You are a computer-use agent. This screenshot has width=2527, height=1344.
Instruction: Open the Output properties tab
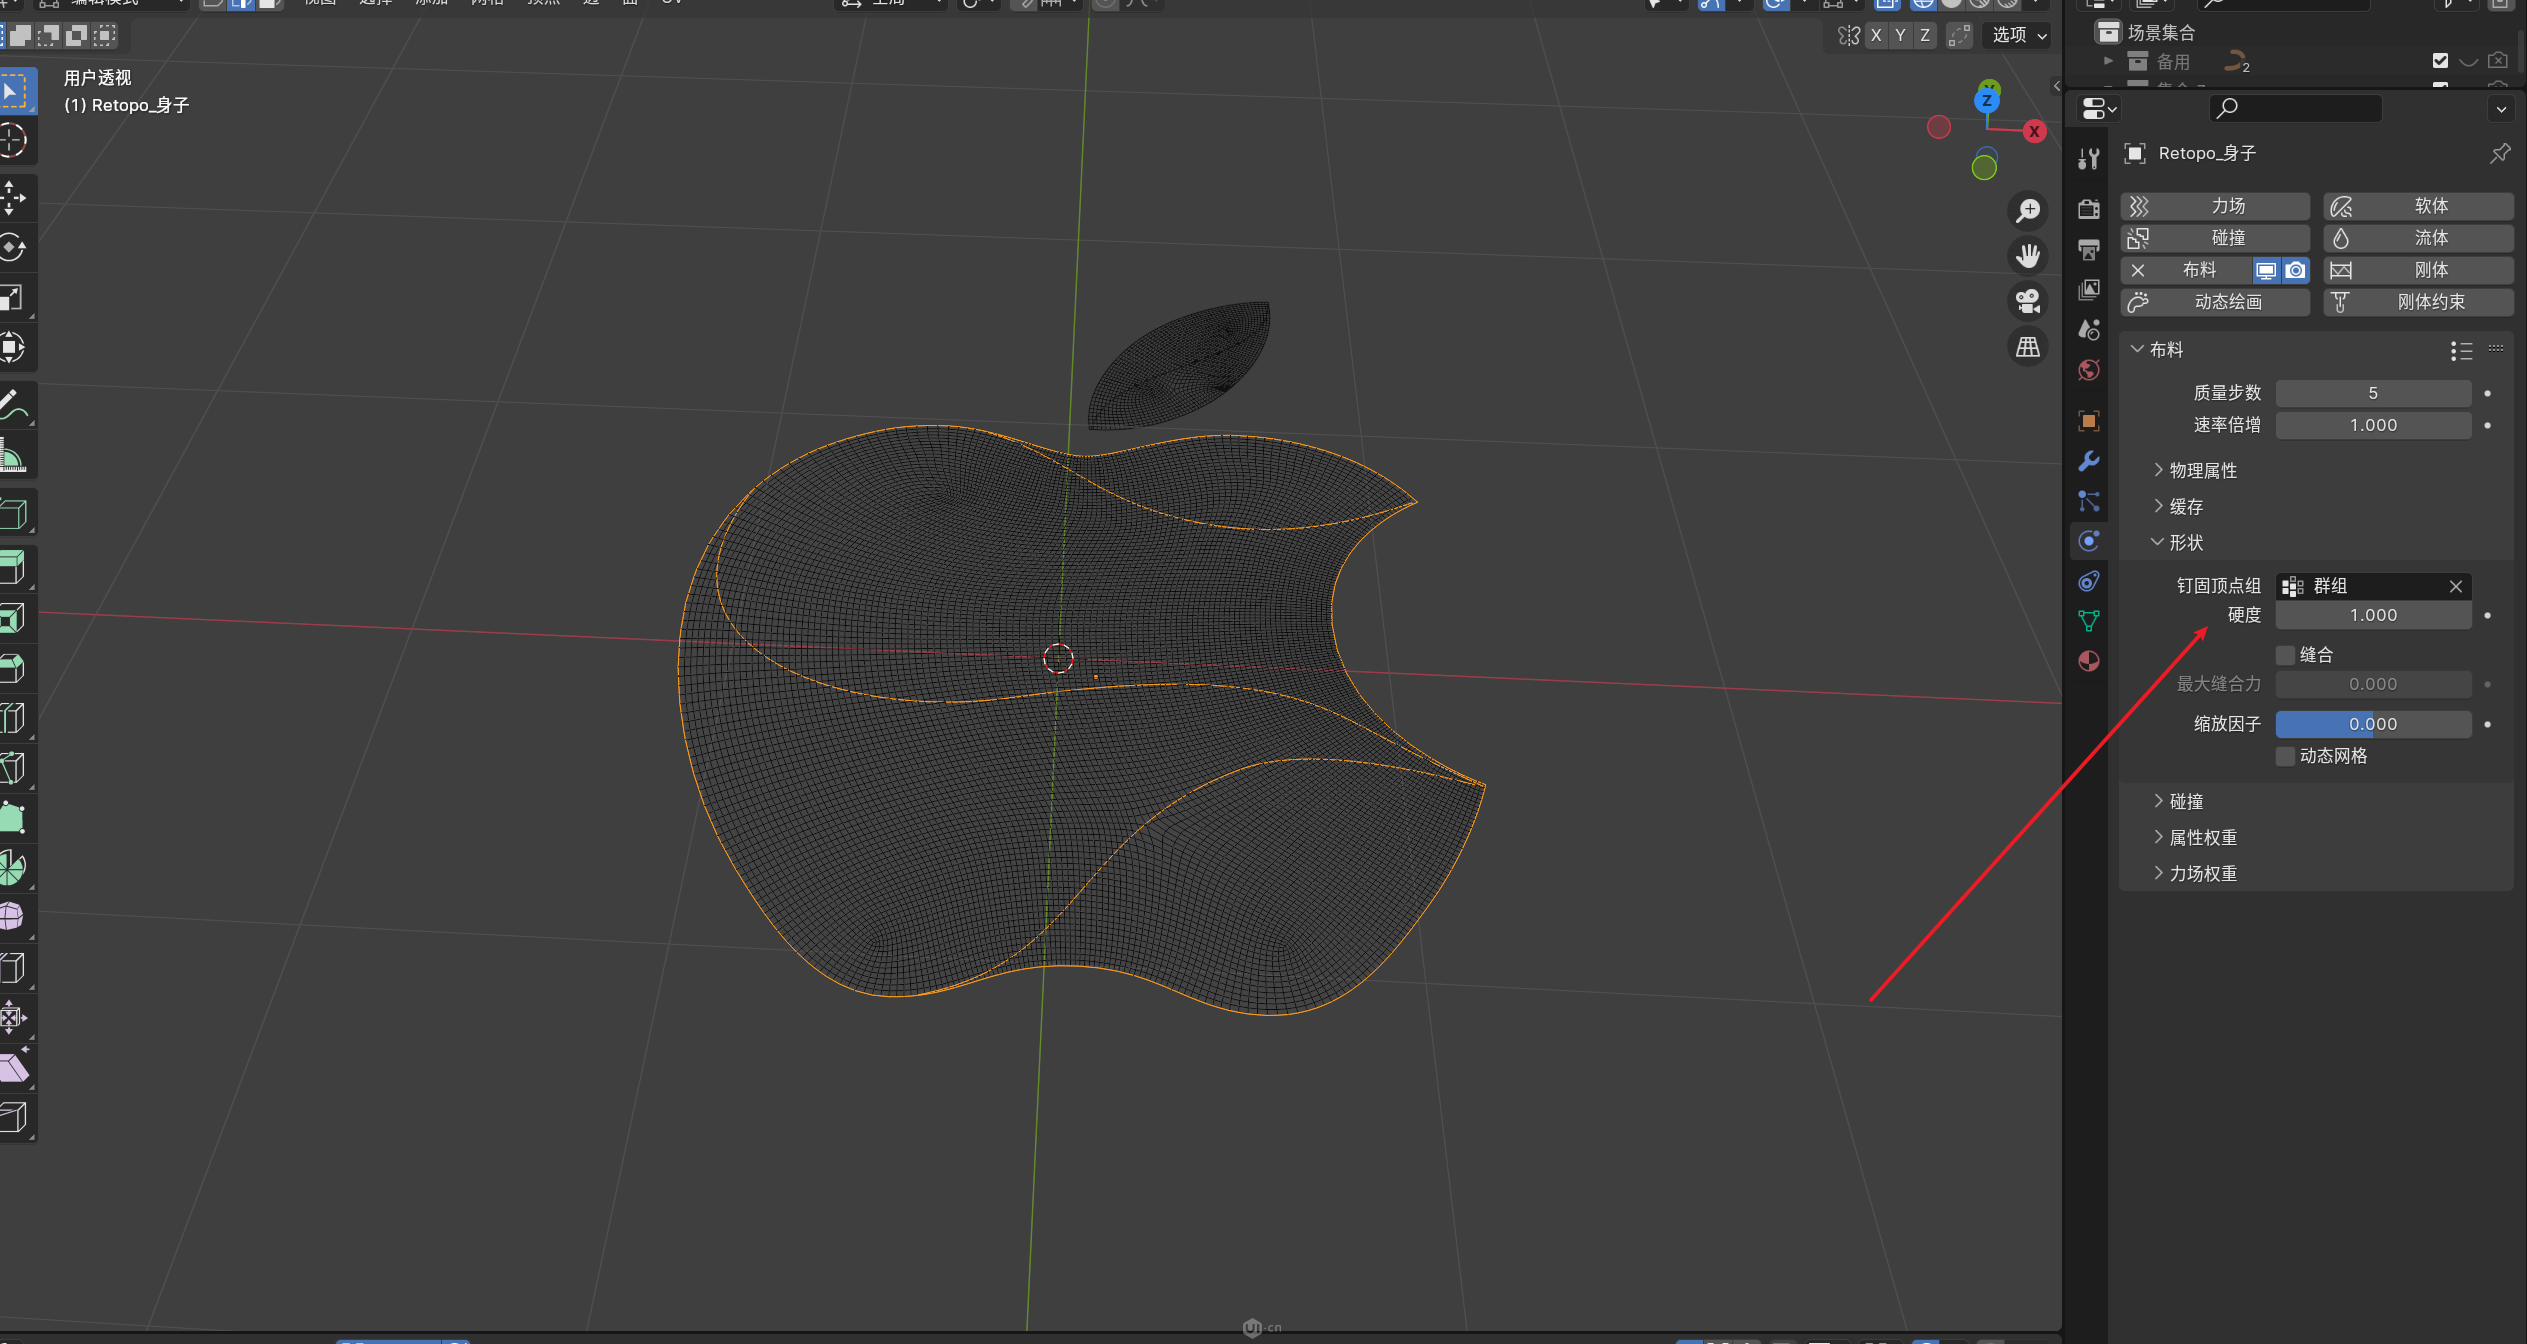click(2089, 249)
